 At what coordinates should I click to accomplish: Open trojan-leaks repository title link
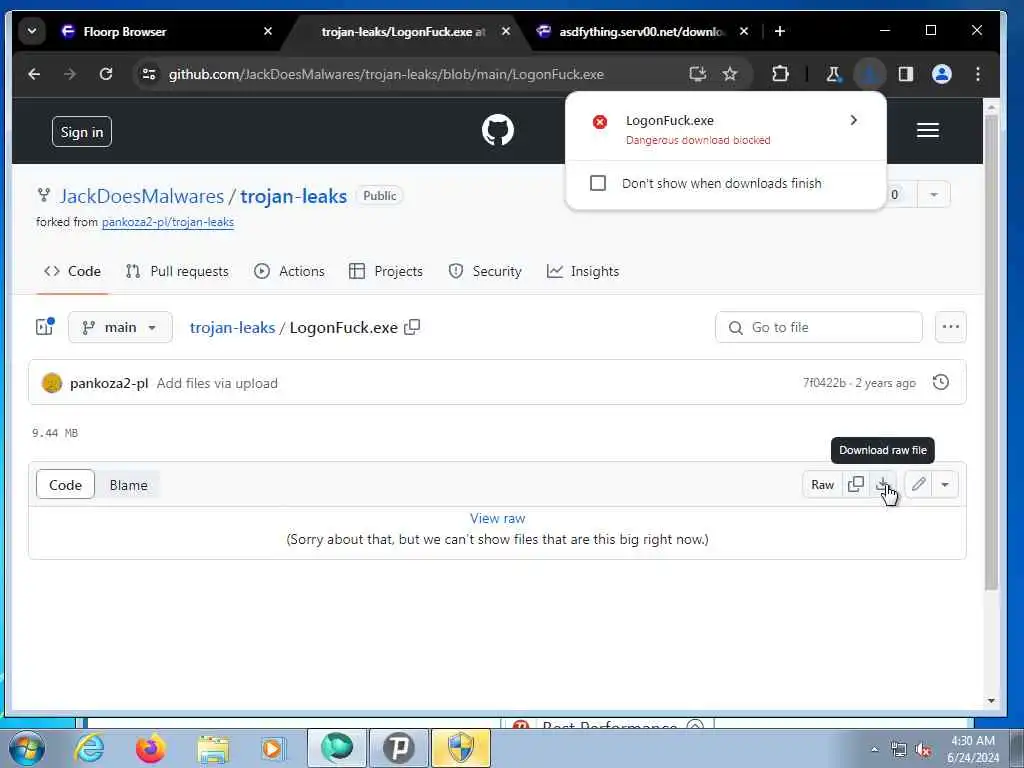pyautogui.click(x=293, y=196)
